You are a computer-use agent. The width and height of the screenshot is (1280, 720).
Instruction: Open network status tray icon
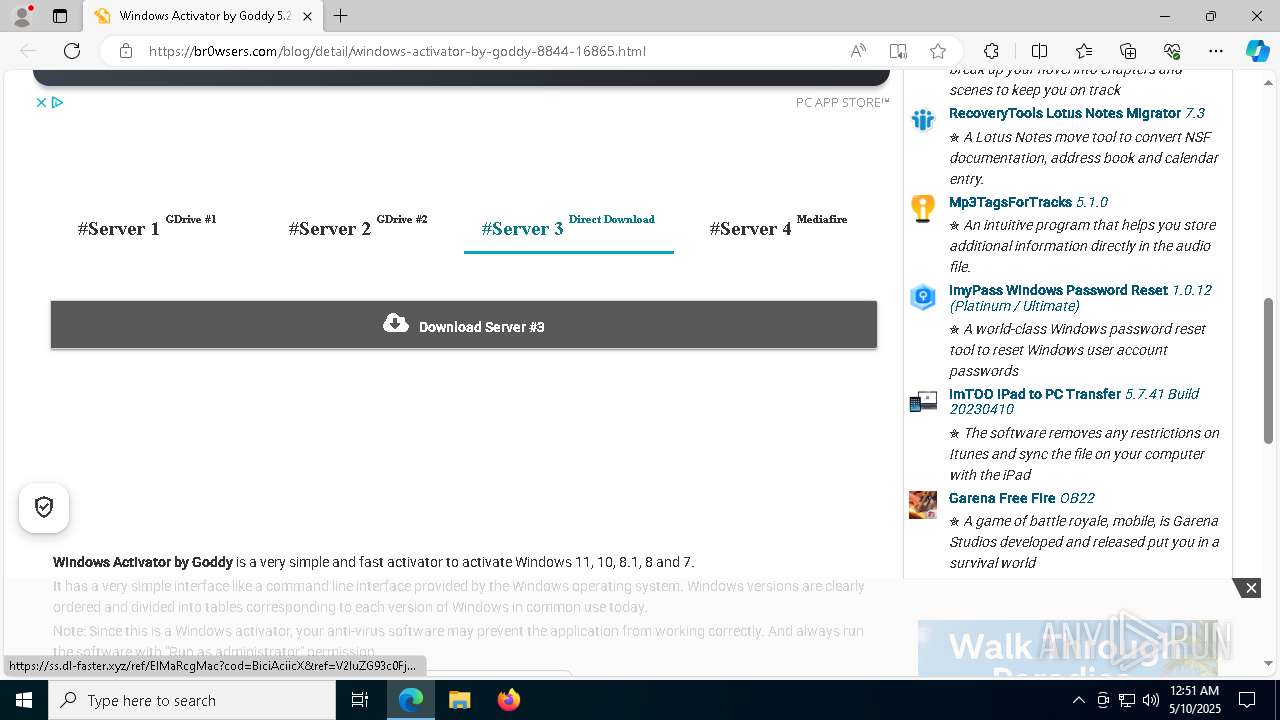click(x=1127, y=700)
